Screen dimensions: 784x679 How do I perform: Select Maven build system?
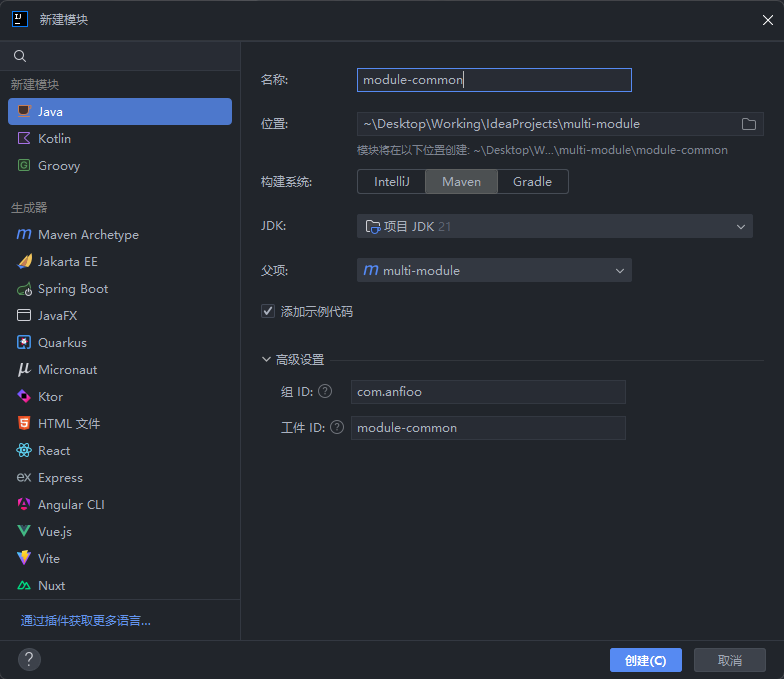pos(462,182)
